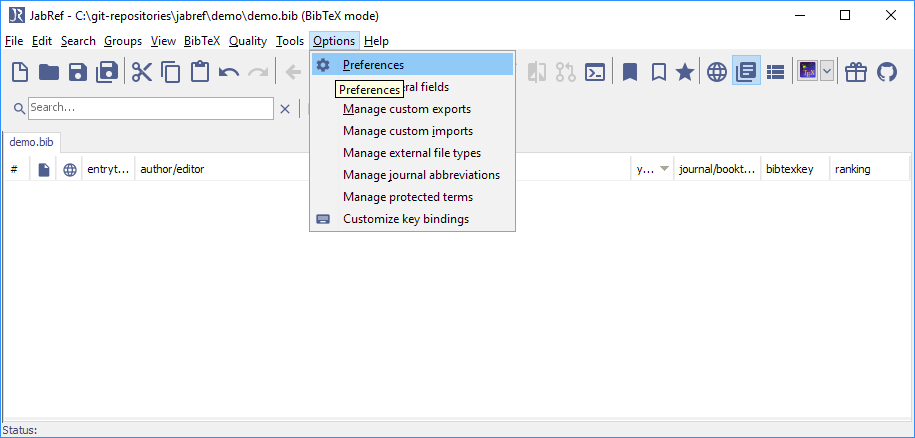915x438 pixels.
Task: Undo the last action with the curved arrow
Action: (229, 72)
